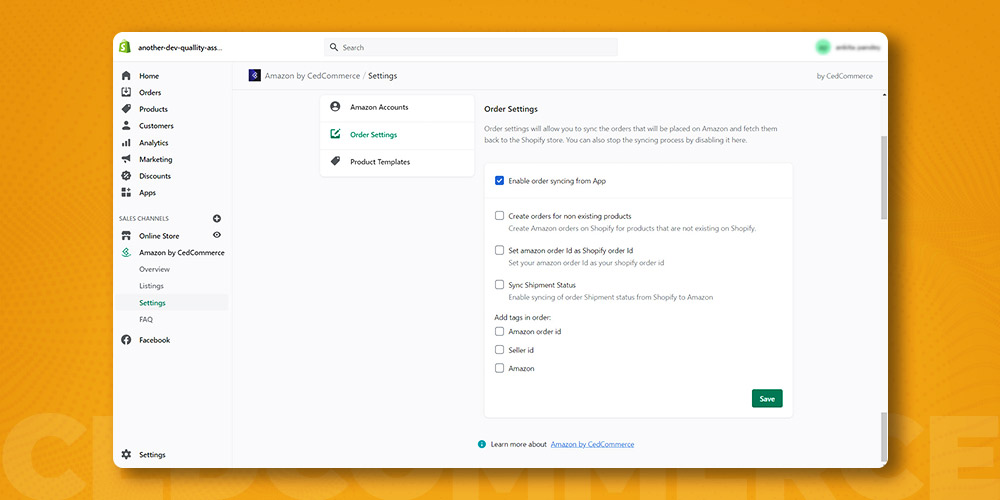The width and height of the screenshot is (1000, 500).
Task: Switch to Product Templates tab
Action: pos(397,162)
